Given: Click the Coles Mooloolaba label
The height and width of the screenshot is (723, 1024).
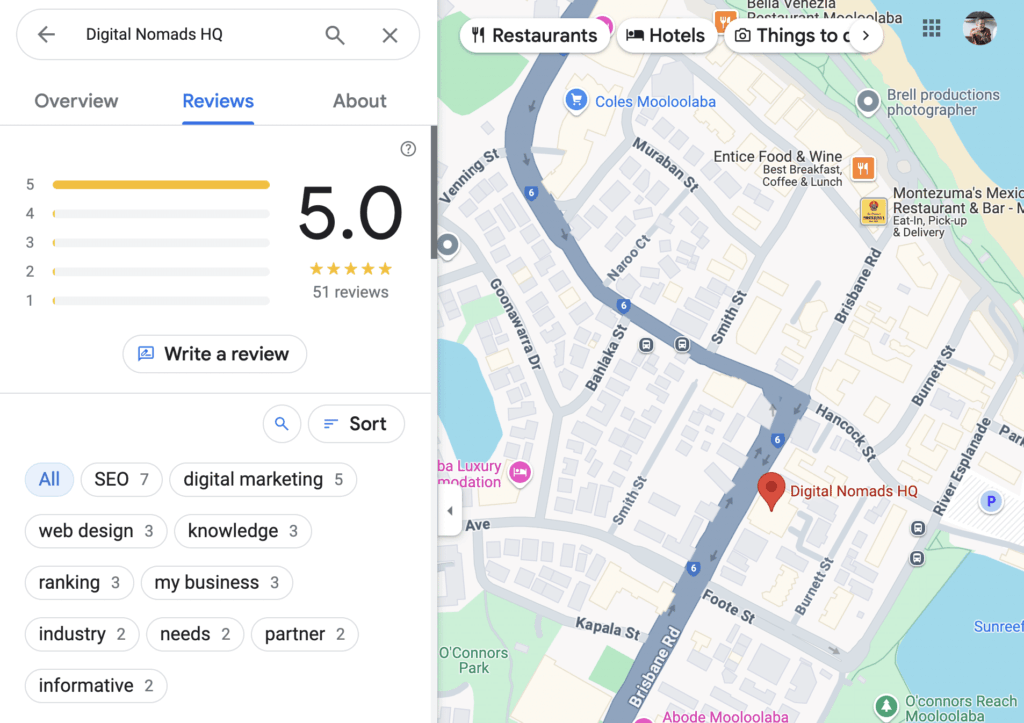Looking at the screenshot, I should (x=655, y=102).
